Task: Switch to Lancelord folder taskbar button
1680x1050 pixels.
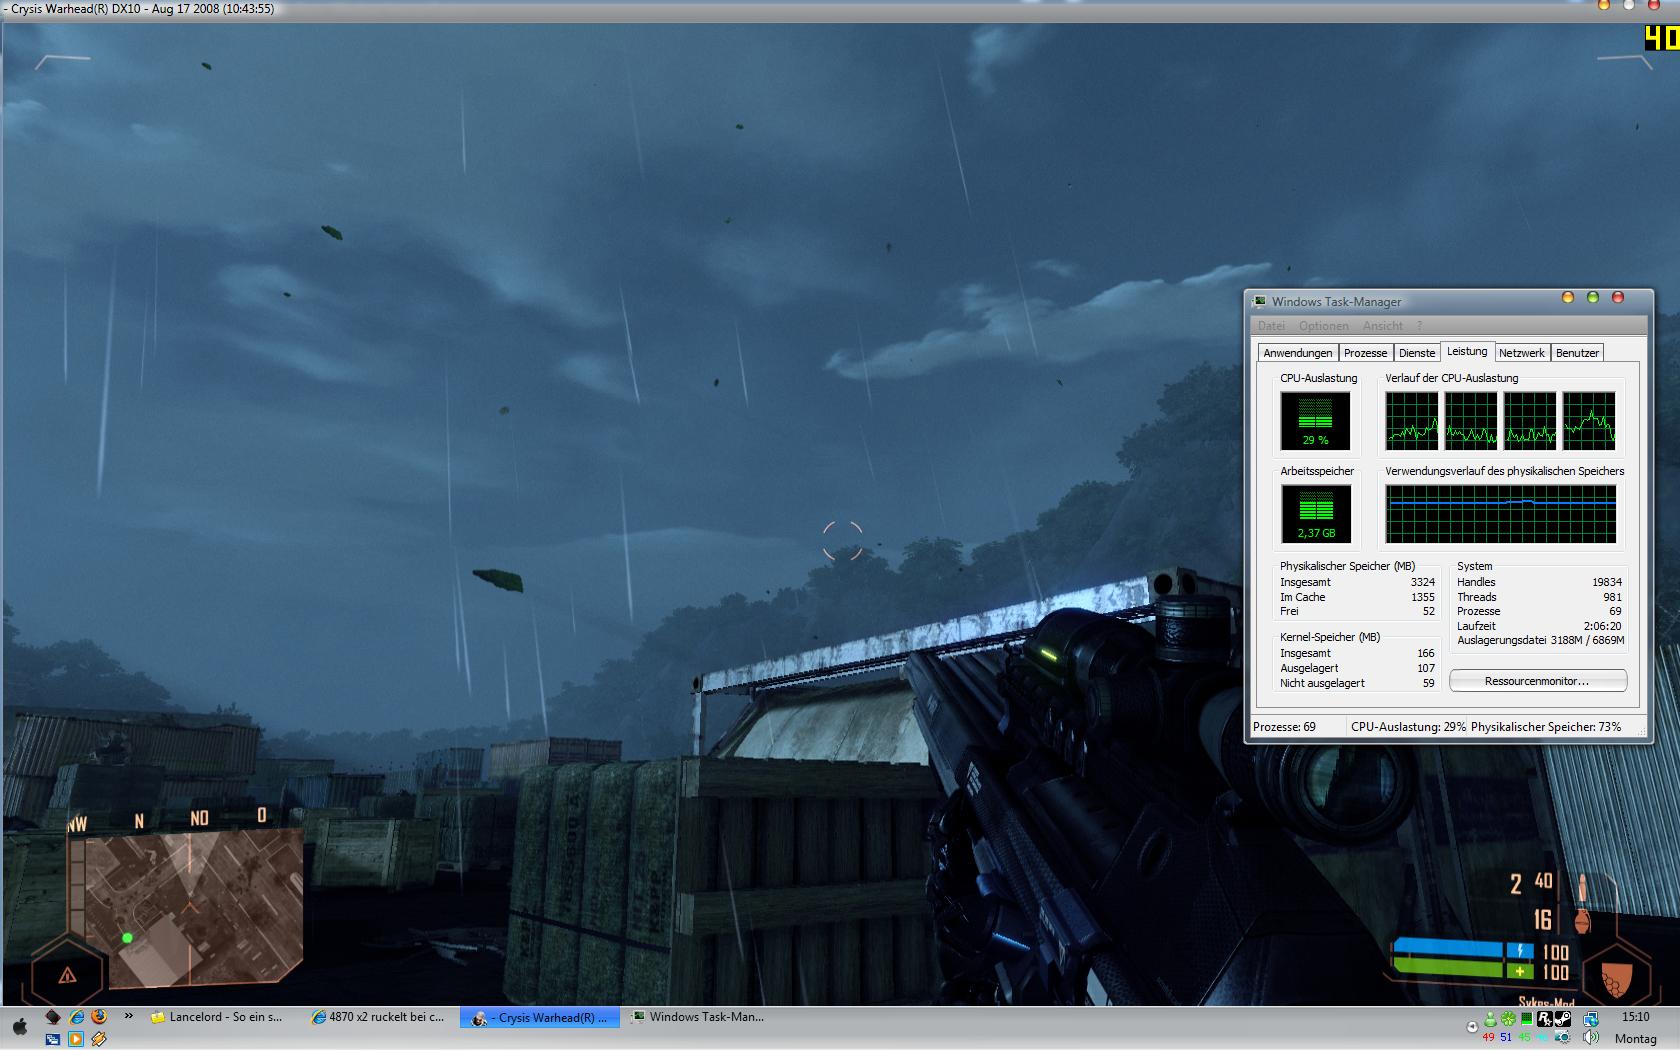Action: coord(218,1017)
